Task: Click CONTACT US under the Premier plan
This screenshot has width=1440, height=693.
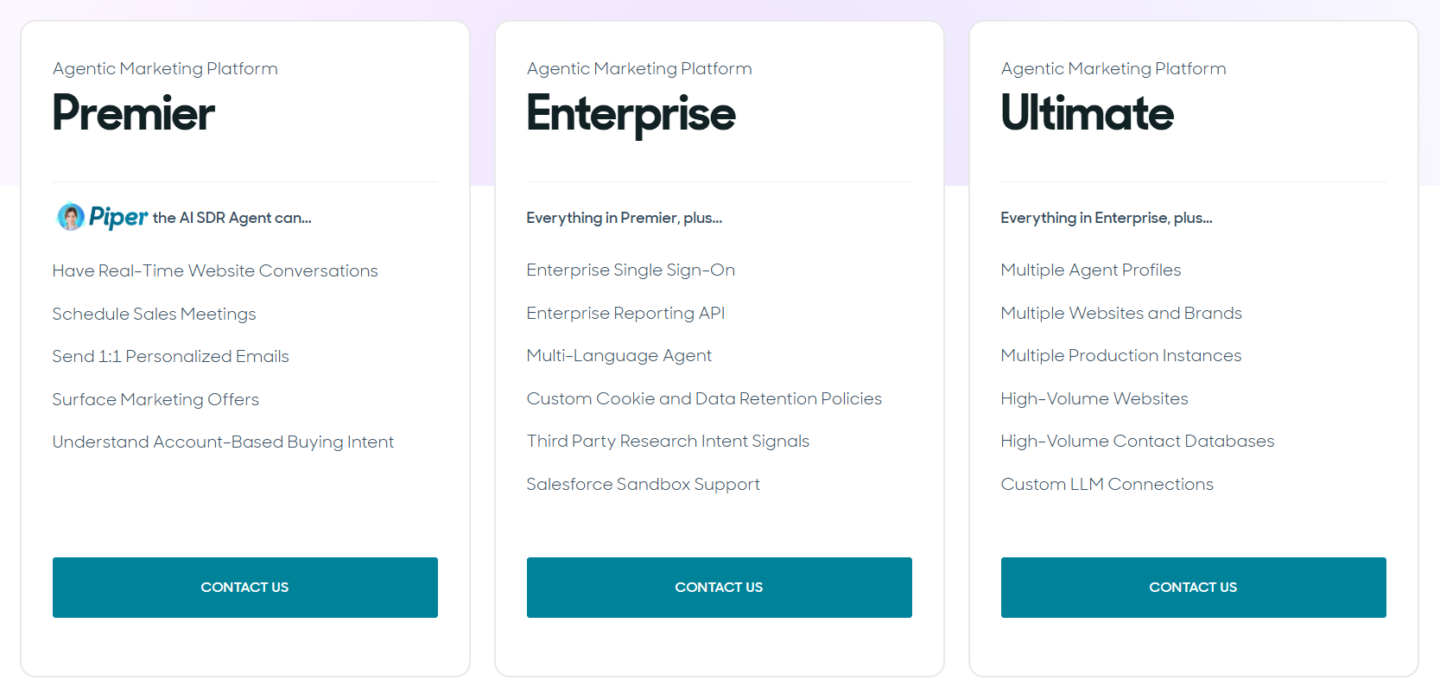Action: pyautogui.click(x=244, y=587)
